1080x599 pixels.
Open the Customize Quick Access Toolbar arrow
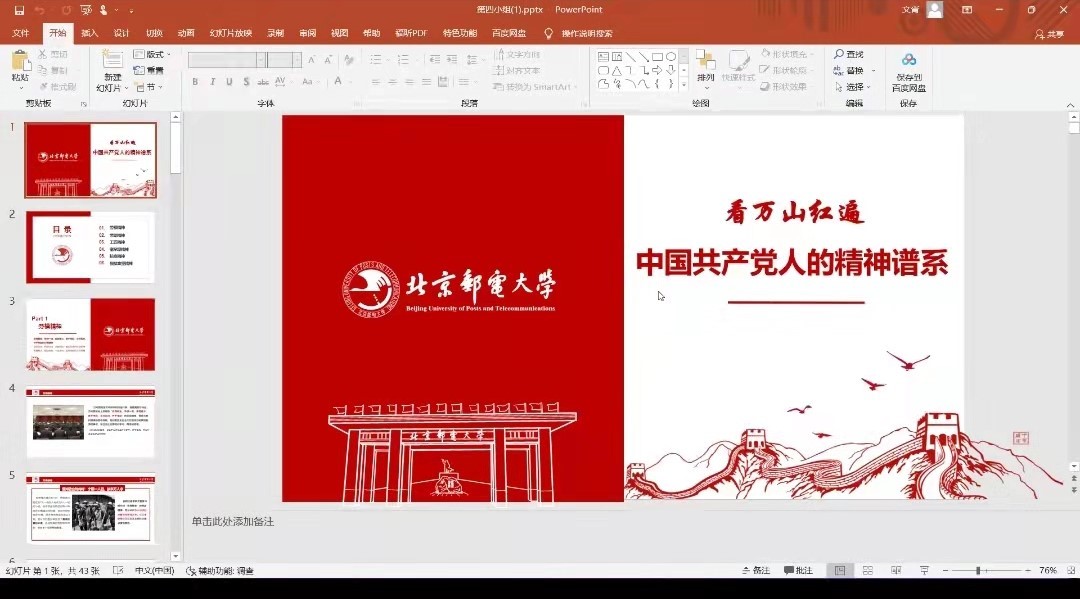131,10
